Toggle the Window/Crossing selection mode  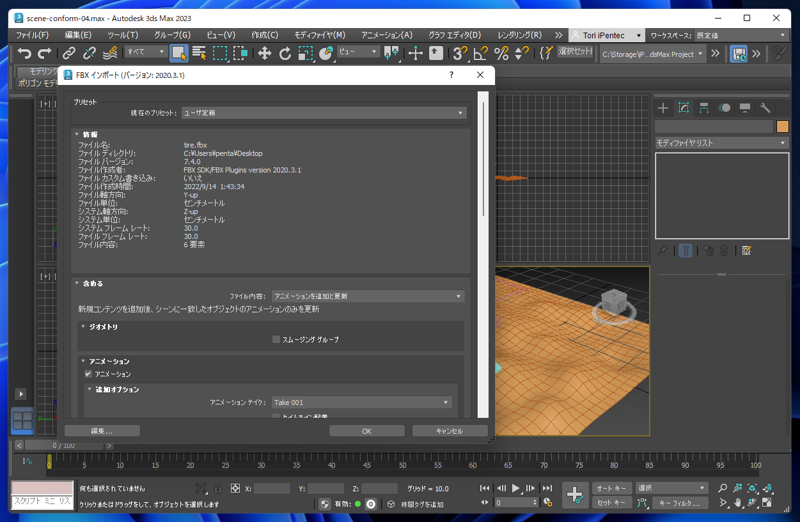pyautogui.click(x=240, y=53)
